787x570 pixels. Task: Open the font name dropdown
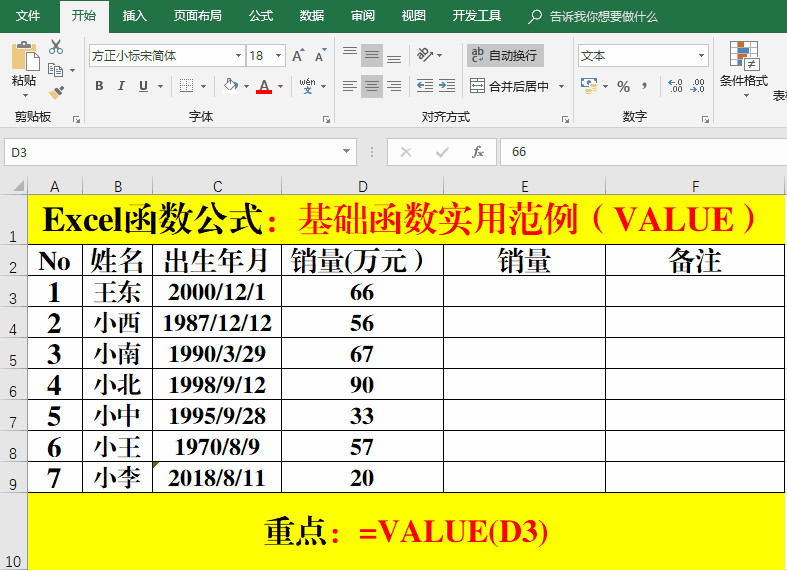pos(238,55)
